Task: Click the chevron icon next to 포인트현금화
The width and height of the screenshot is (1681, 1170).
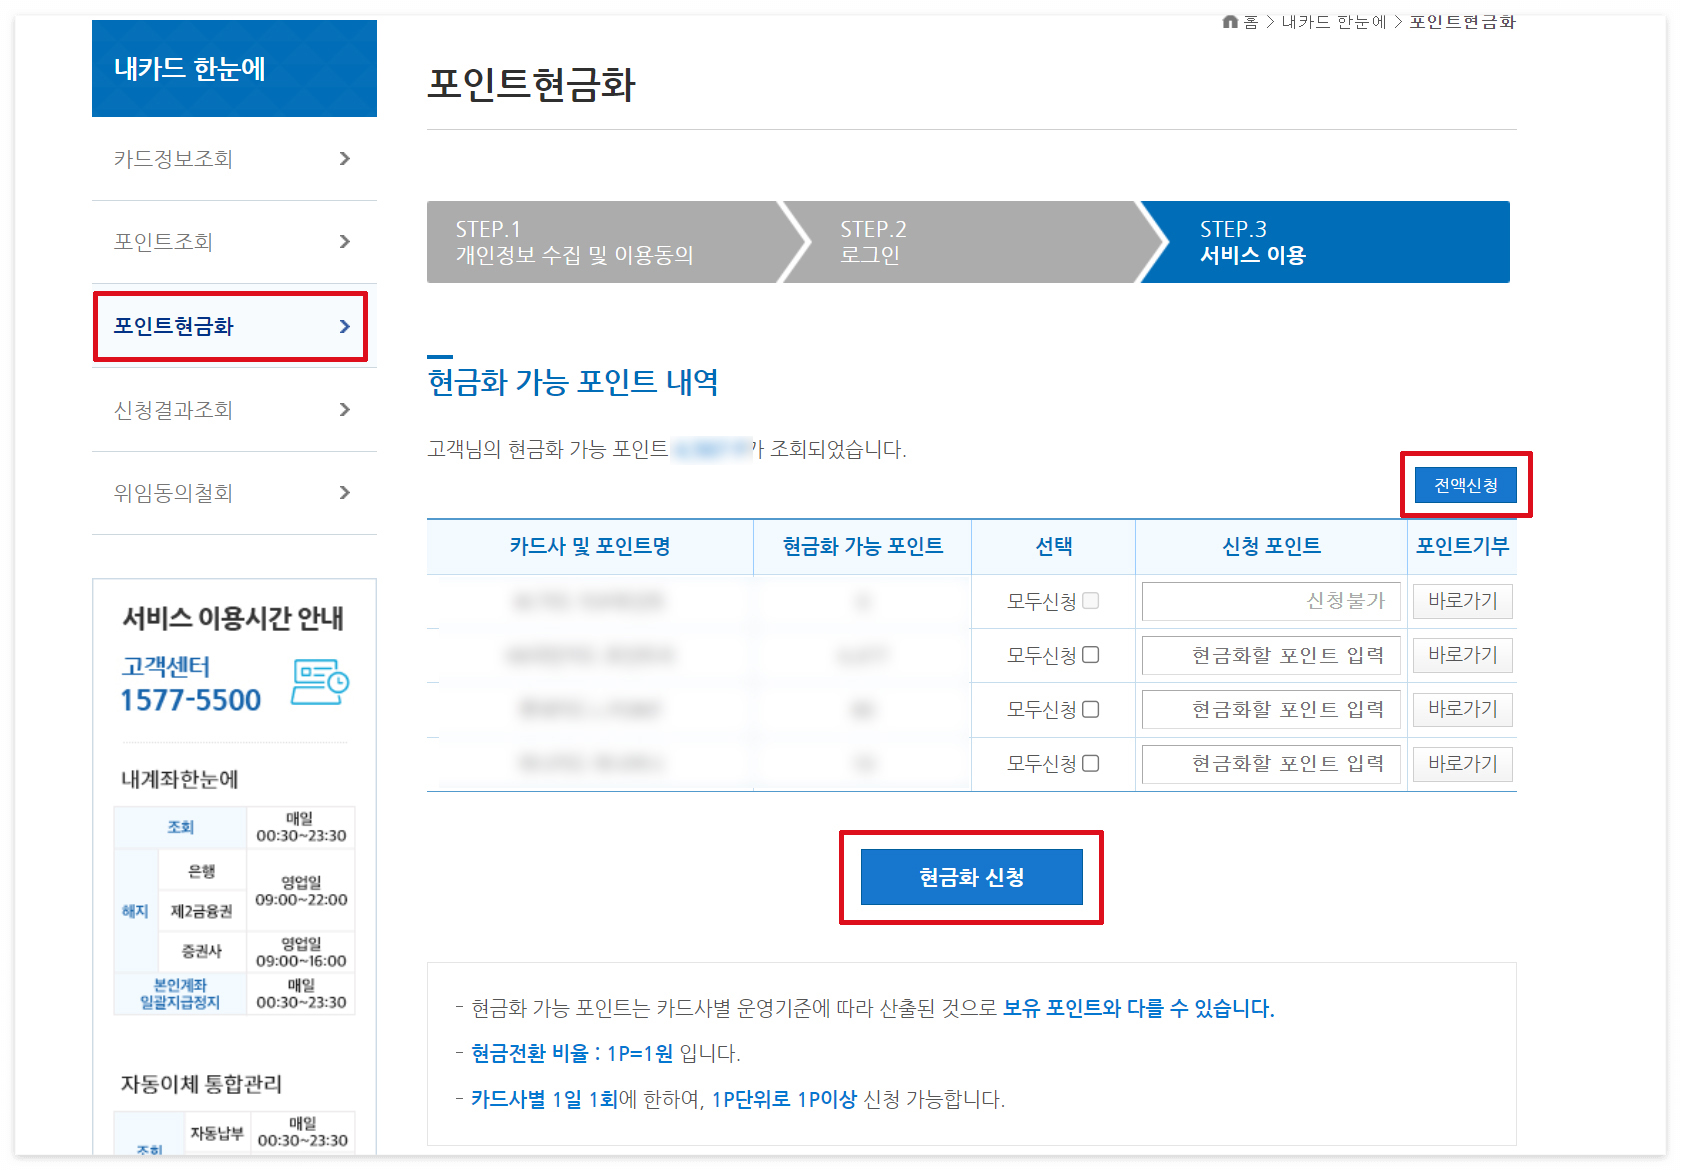Action: coord(345,326)
